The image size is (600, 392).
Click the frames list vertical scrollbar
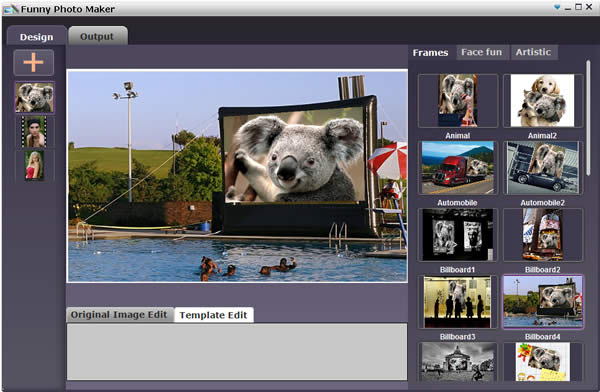pos(588,119)
